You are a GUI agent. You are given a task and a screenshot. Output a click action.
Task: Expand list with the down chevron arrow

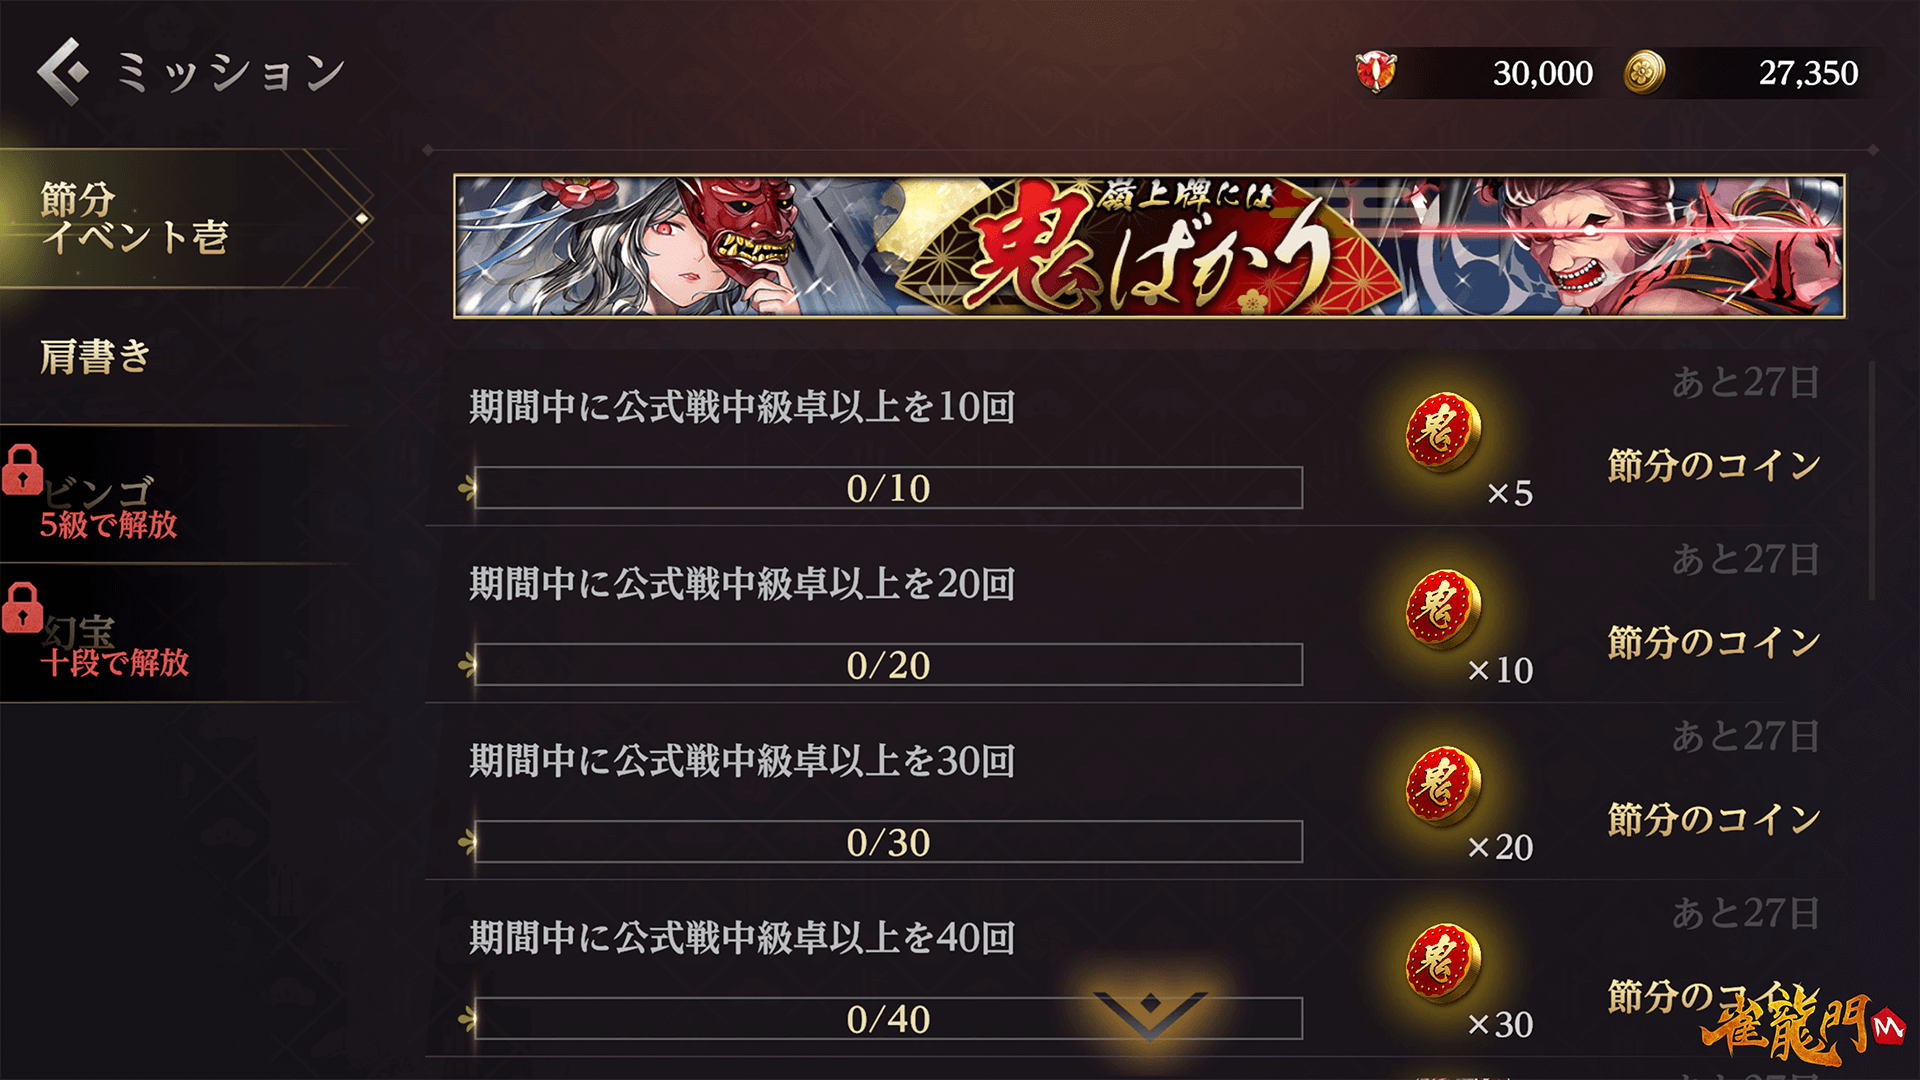(x=1150, y=1014)
